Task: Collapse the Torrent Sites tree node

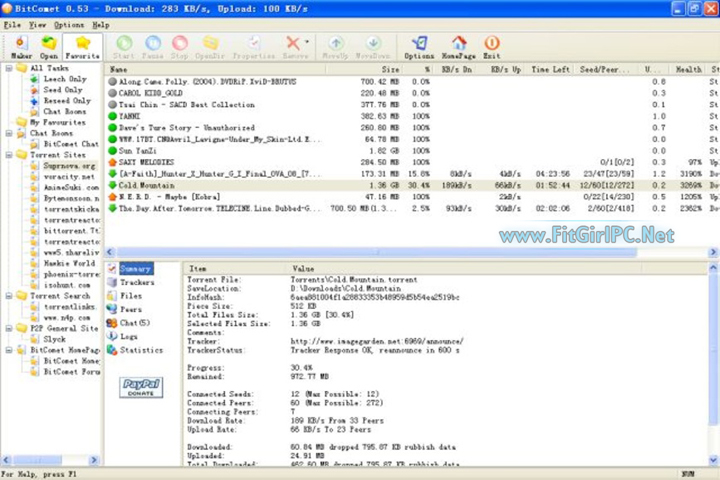Action: click(x=8, y=156)
